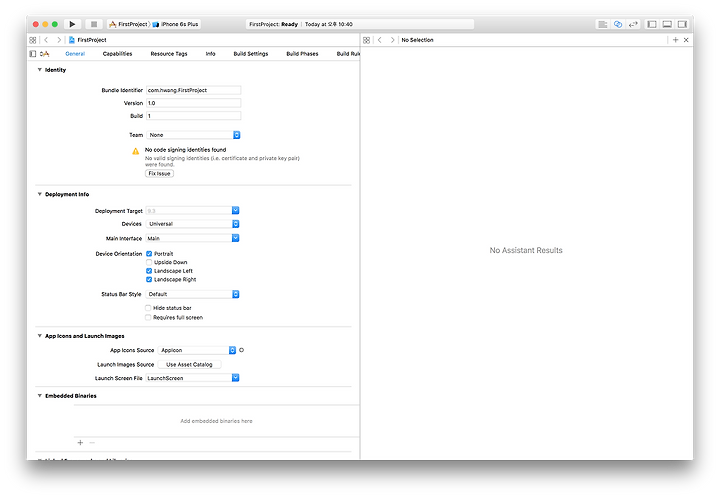Stop the running build
720x498 pixels.
pyautogui.click(x=94, y=24)
